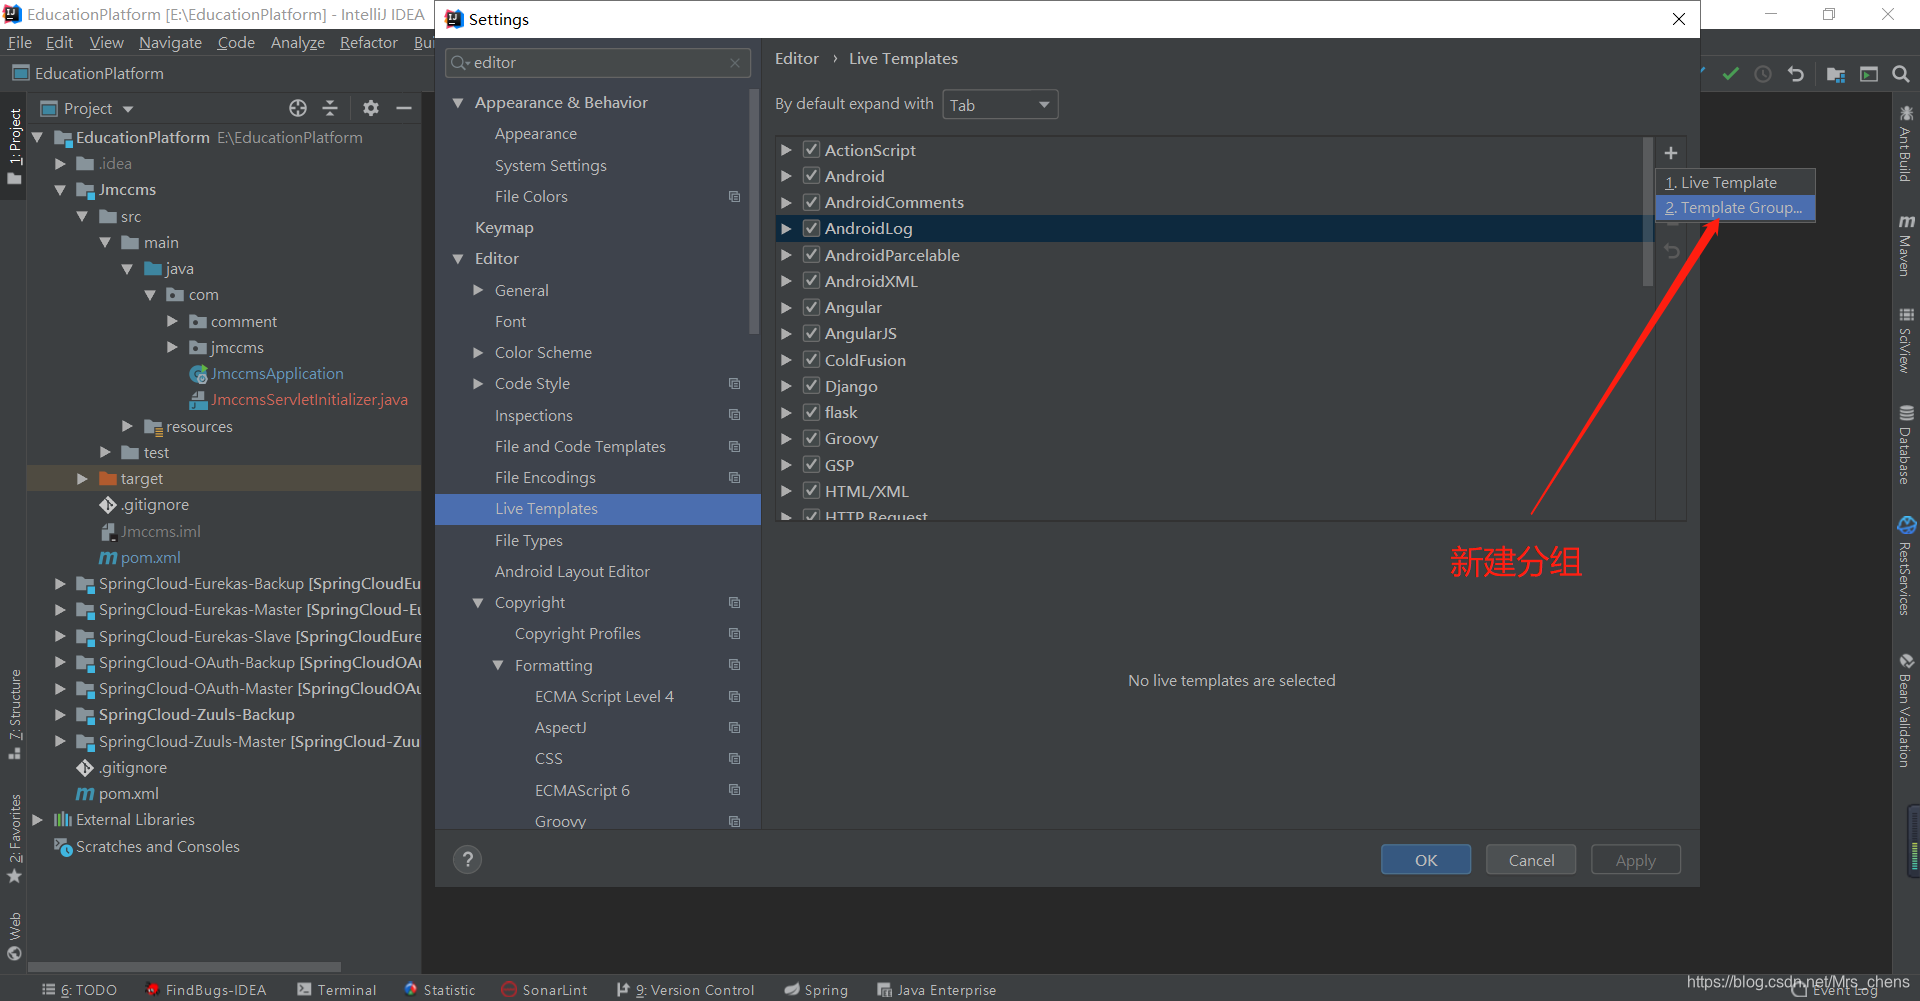This screenshot has height=1001, width=1920.
Task: Open the Terminal tool window
Action: (x=337, y=990)
